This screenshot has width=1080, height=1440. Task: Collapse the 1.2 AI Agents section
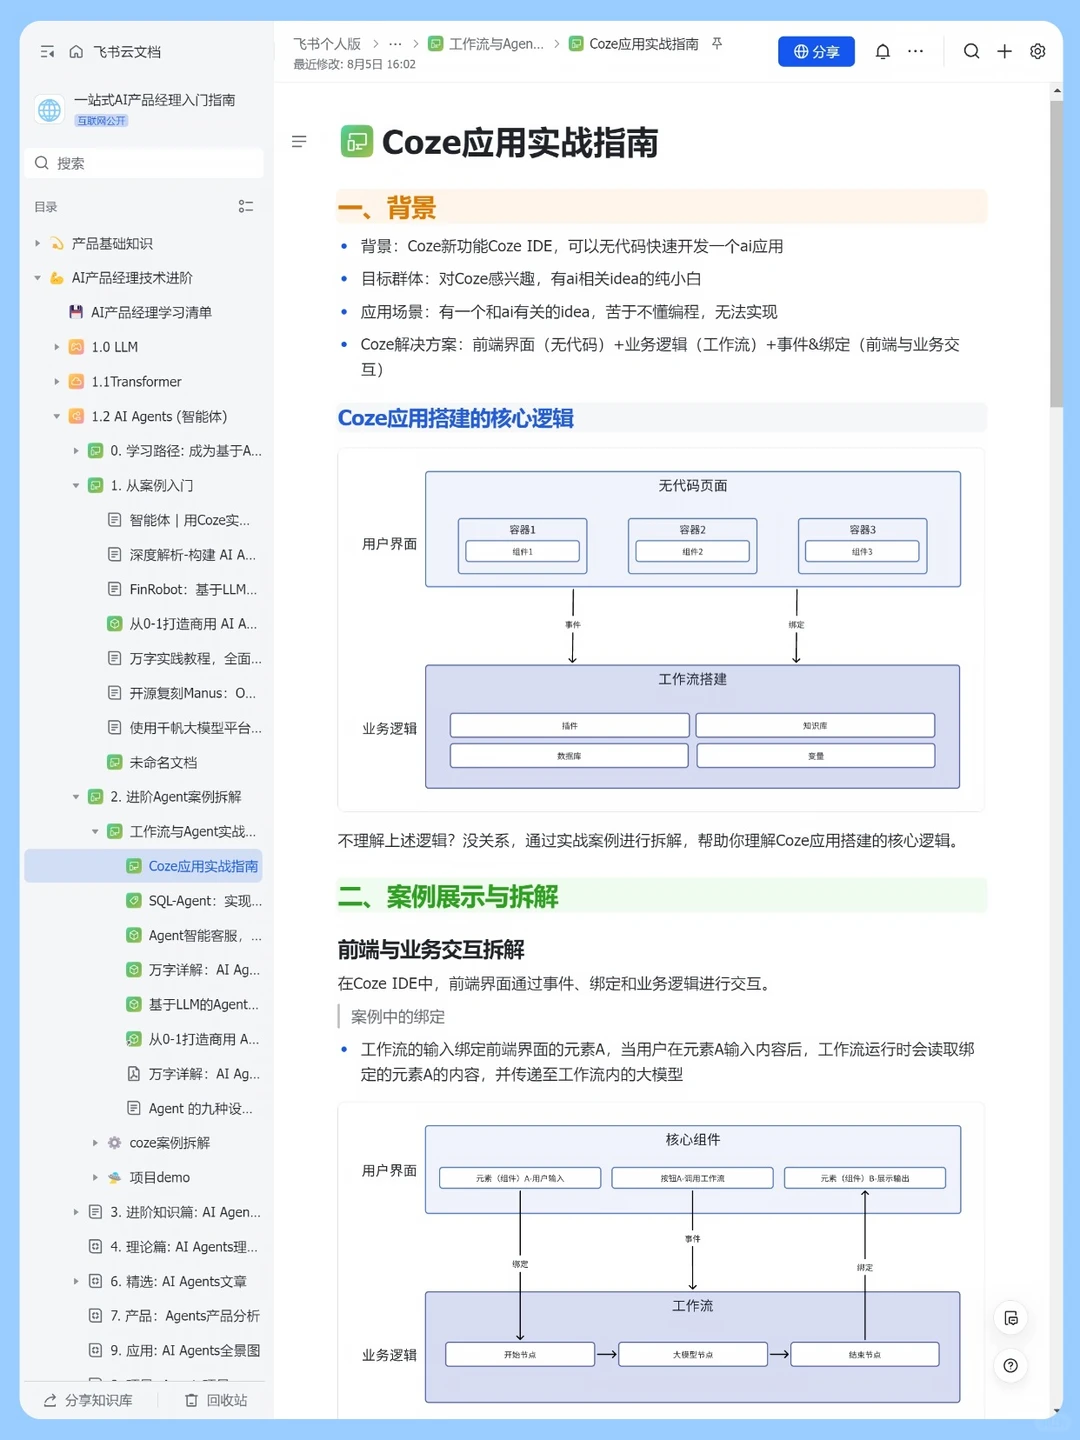tap(57, 417)
